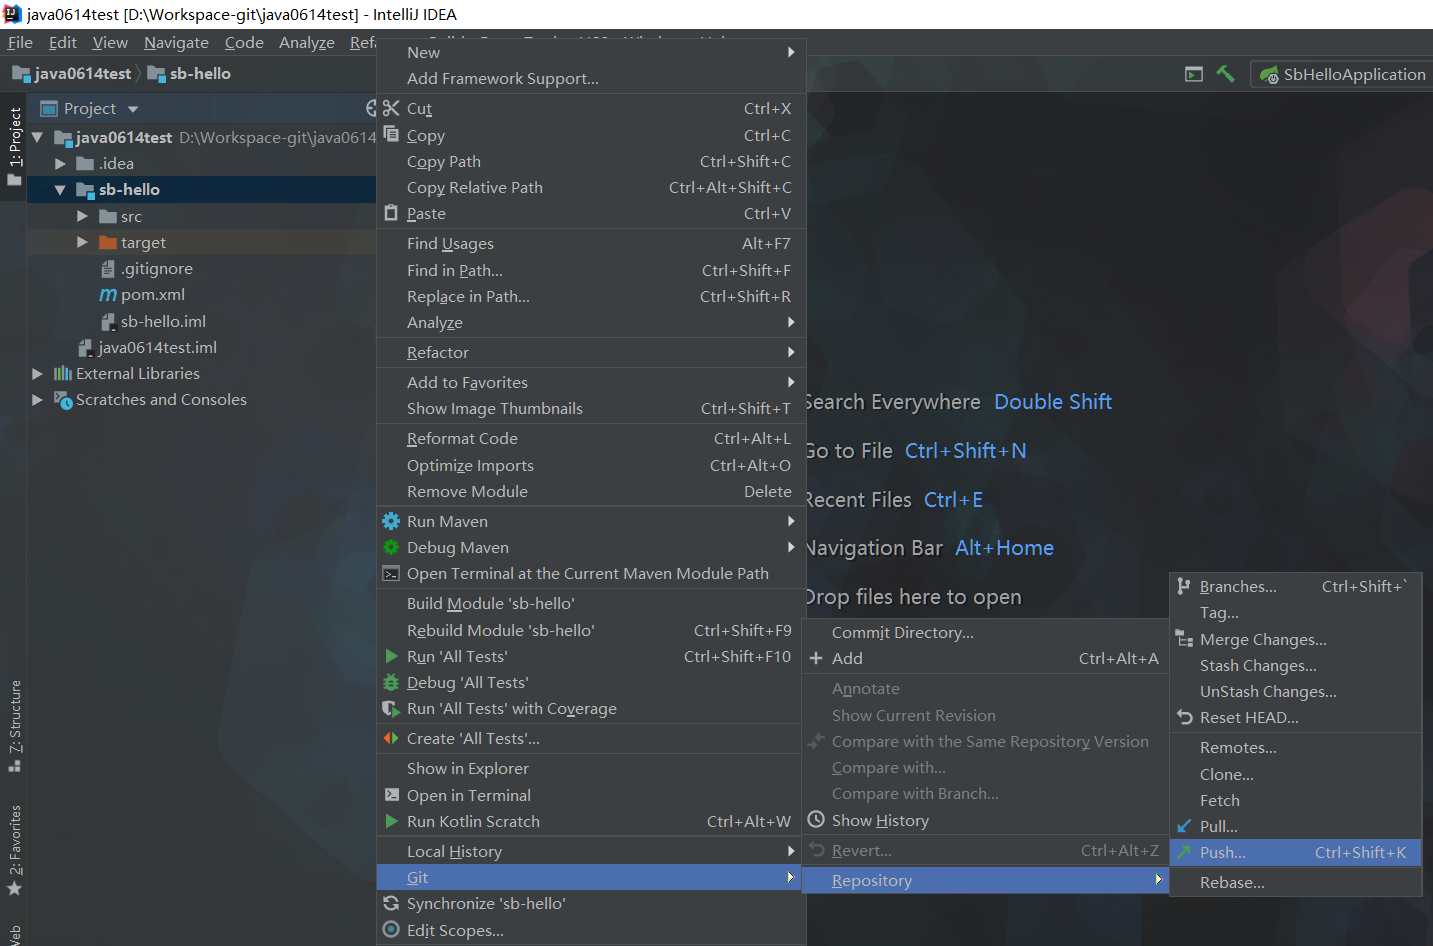Image resolution: width=1433 pixels, height=946 pixels.
Task: Click the Pull arrow icon
Action: click(1185, 826)
